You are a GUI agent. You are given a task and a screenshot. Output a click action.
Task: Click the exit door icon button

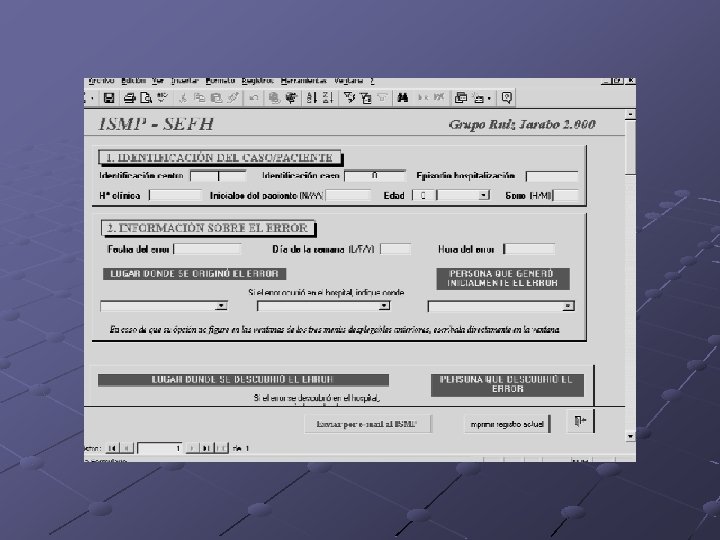[x=580, y=421]
